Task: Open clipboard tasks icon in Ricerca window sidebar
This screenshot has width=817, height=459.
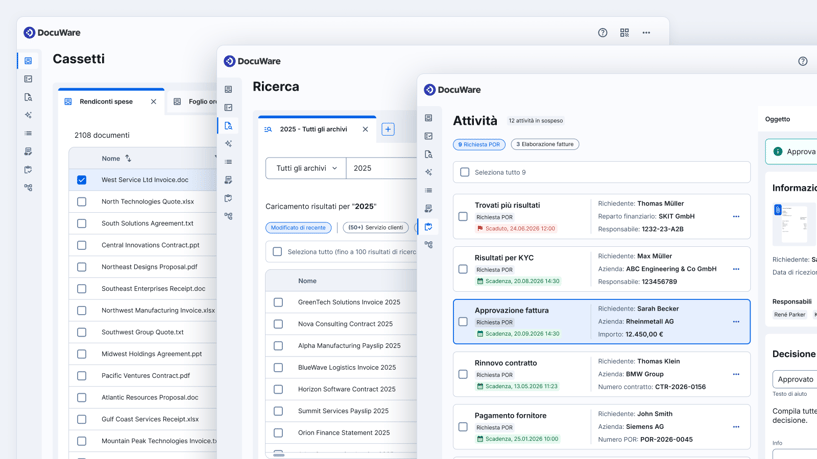Action: (228, 199)
